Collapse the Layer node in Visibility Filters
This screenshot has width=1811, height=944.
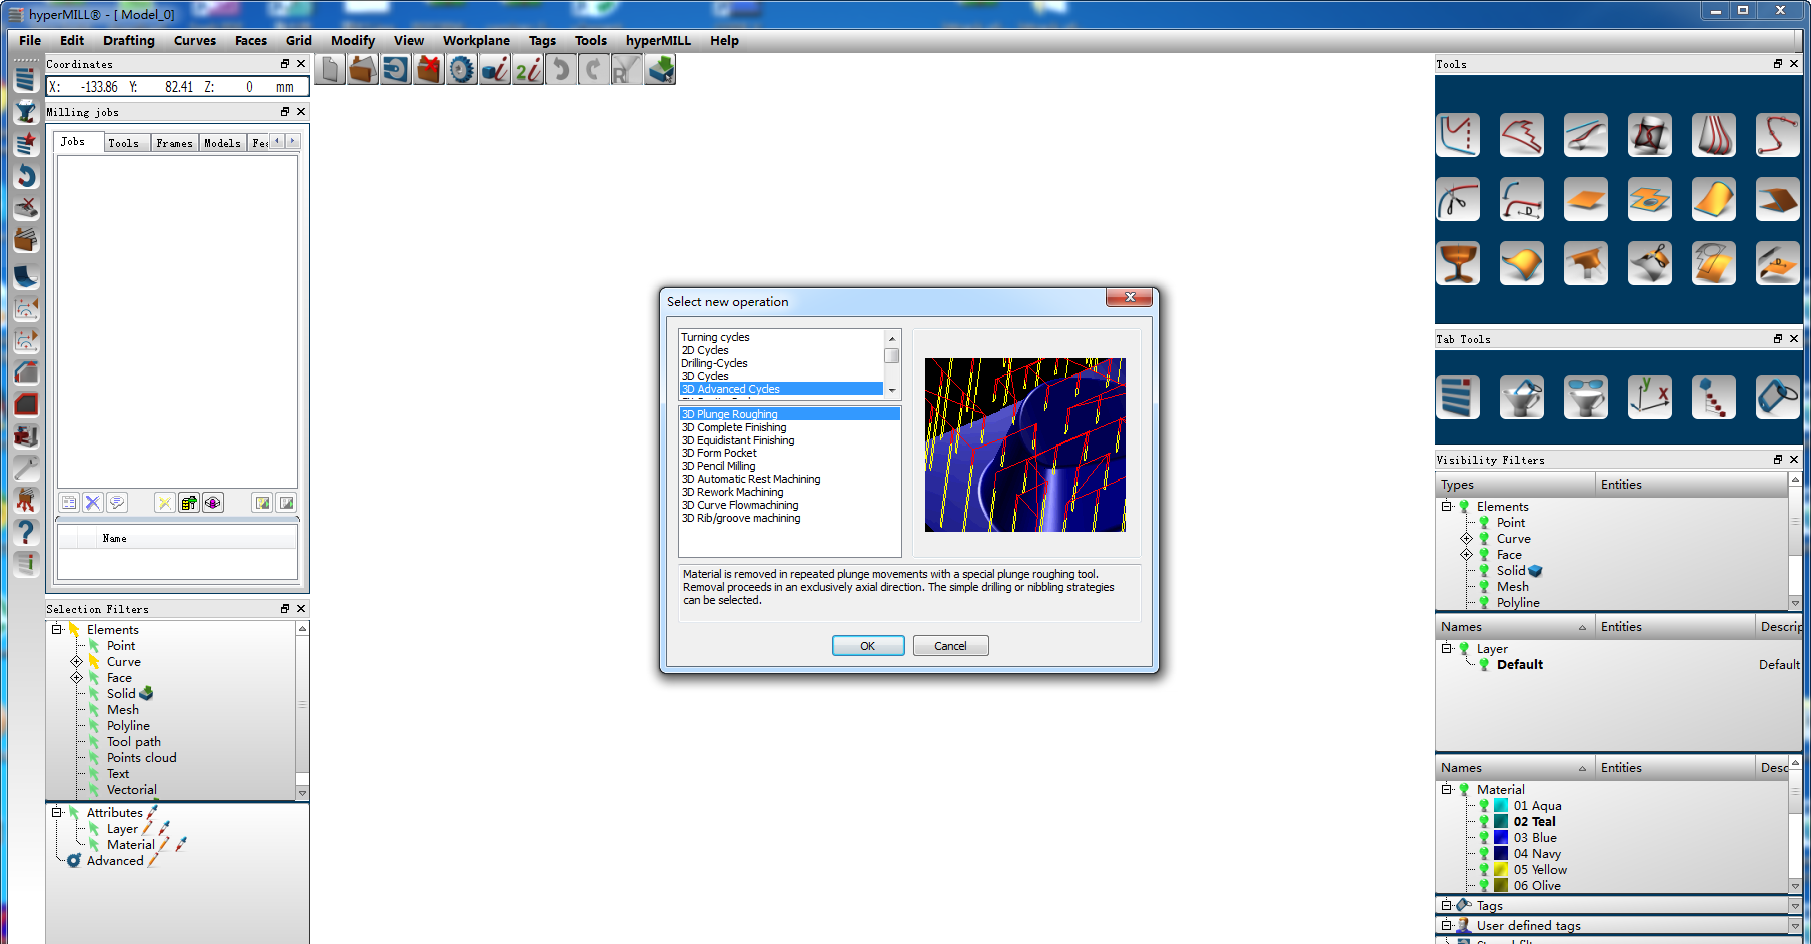pyautogui.click(x=1446, y=649)
